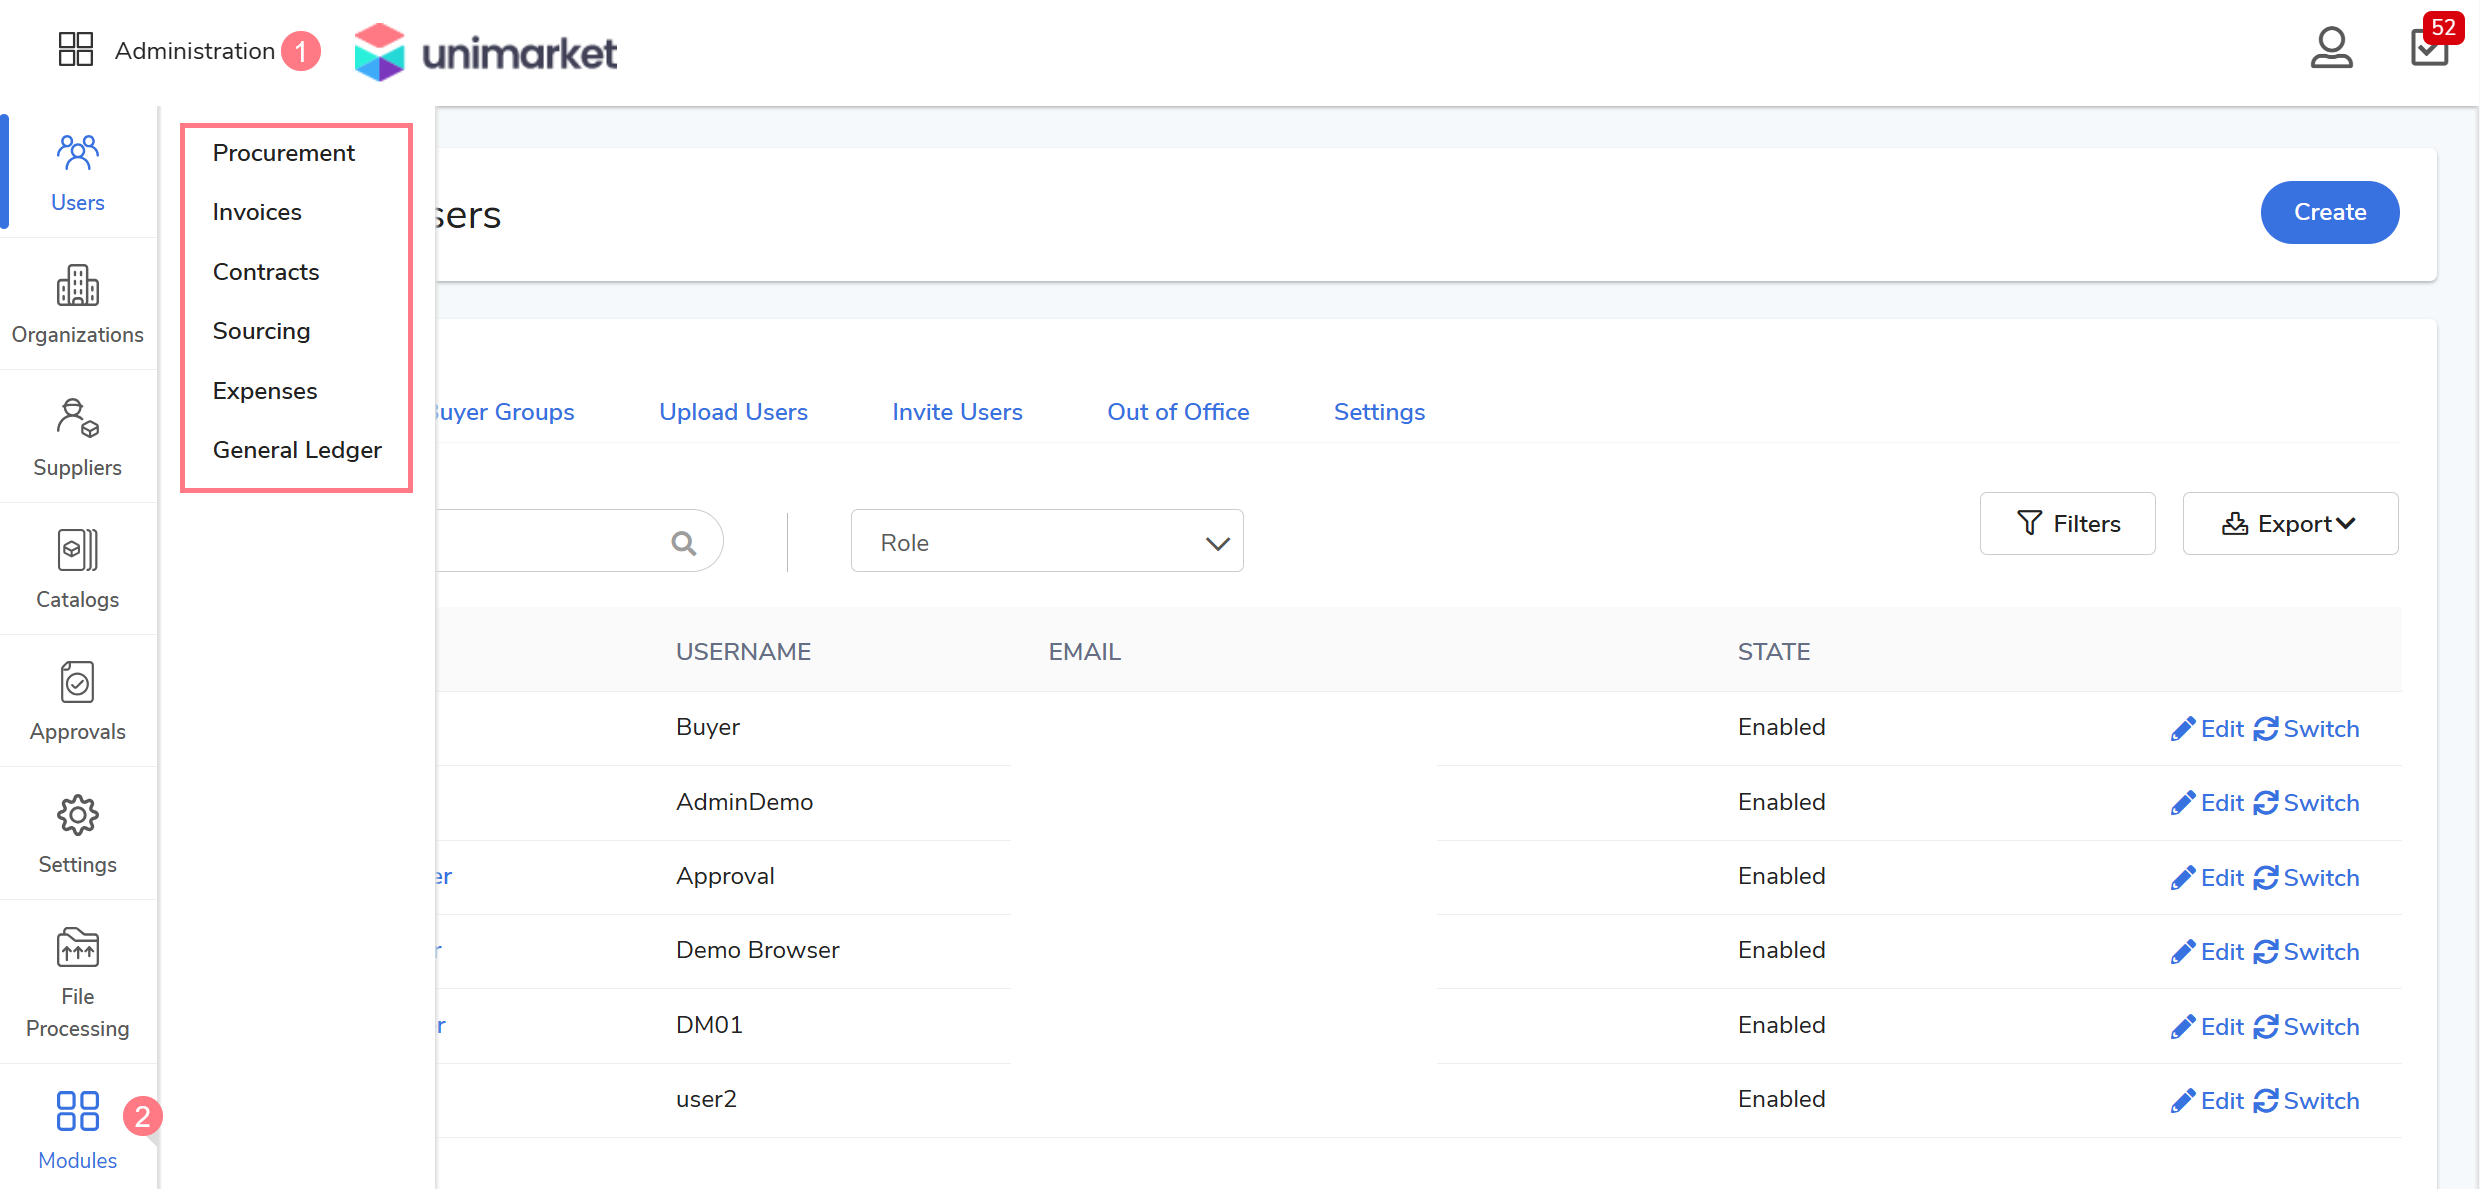
Task: Click the Filters button
Action: tap(2068, 524)
